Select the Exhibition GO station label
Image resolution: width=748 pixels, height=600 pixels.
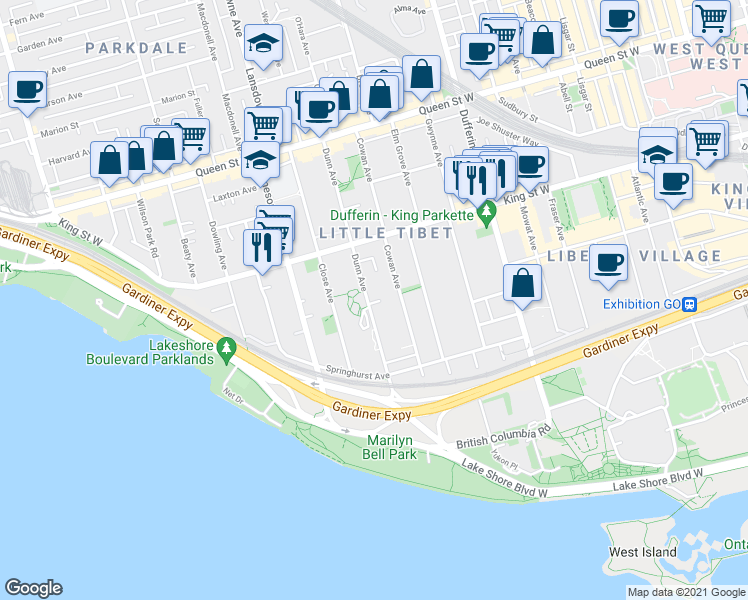point(642,305)
